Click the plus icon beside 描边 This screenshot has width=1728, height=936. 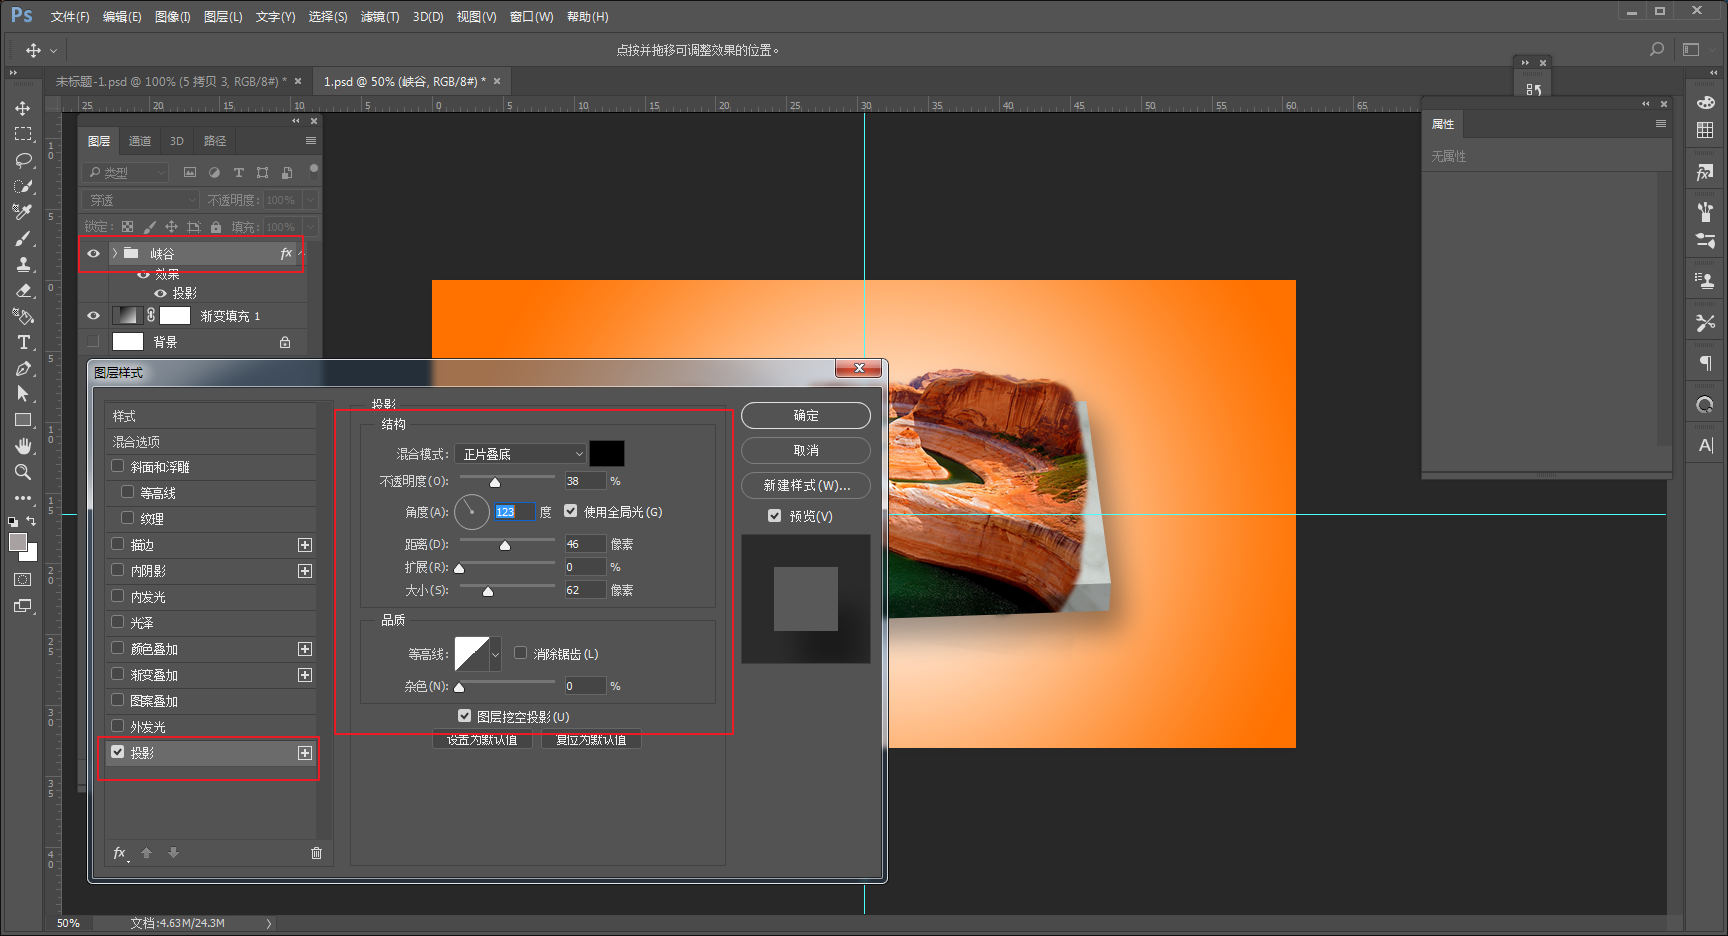click(305, 545)
